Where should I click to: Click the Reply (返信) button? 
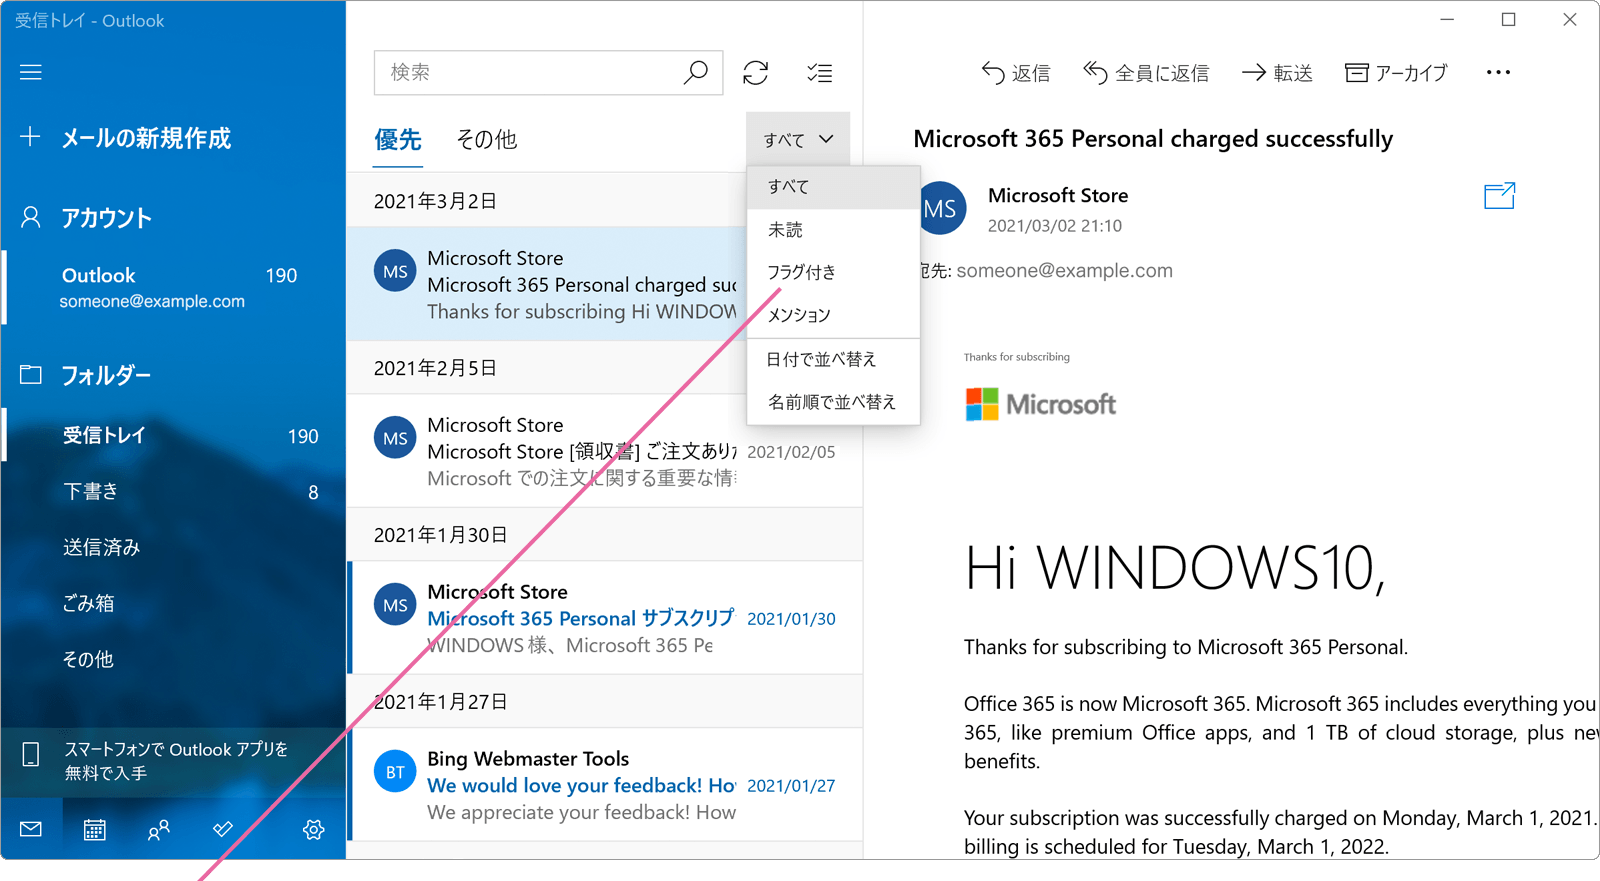(1016, 73)
